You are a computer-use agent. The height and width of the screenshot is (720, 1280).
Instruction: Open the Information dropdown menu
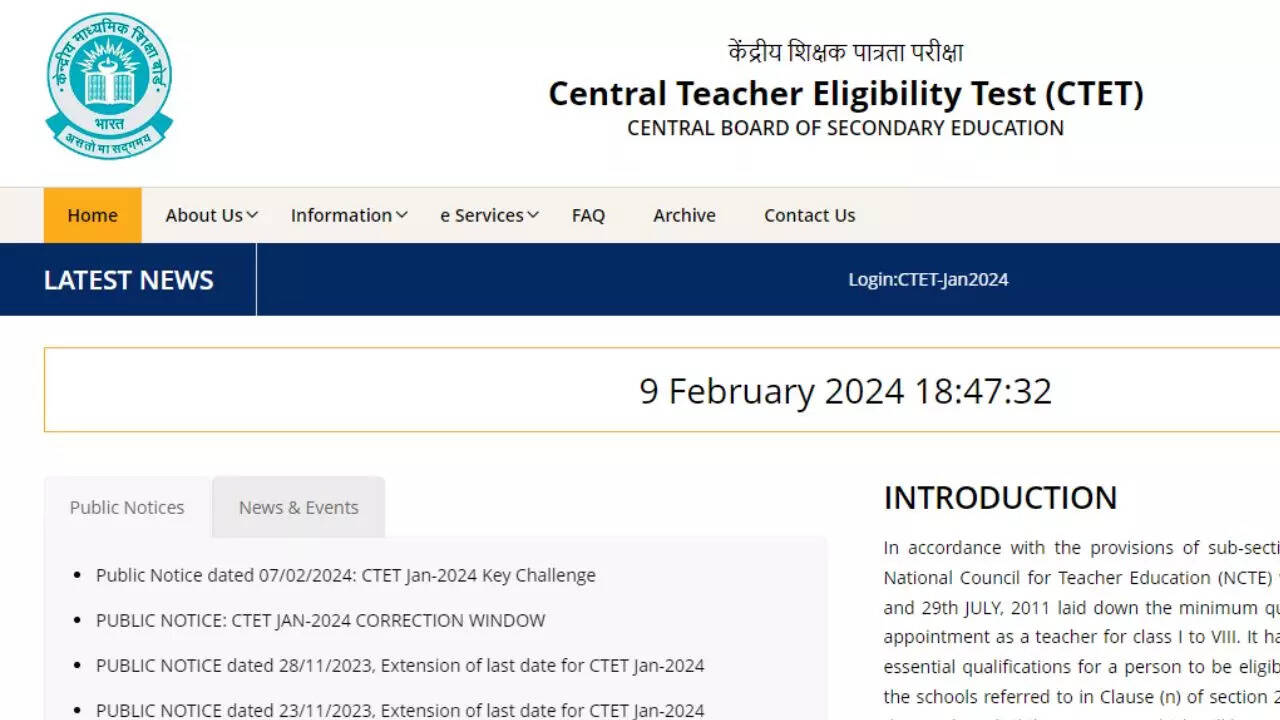(348, 215)
